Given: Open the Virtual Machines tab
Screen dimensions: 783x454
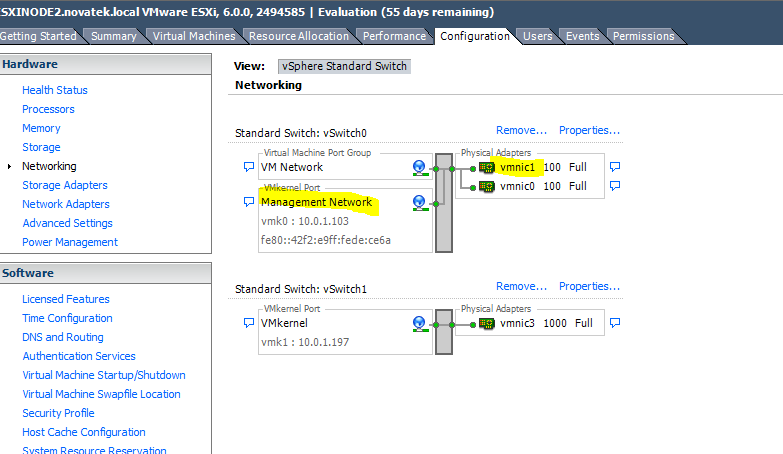Looking at the screenshot, I should tap(194, 36).
